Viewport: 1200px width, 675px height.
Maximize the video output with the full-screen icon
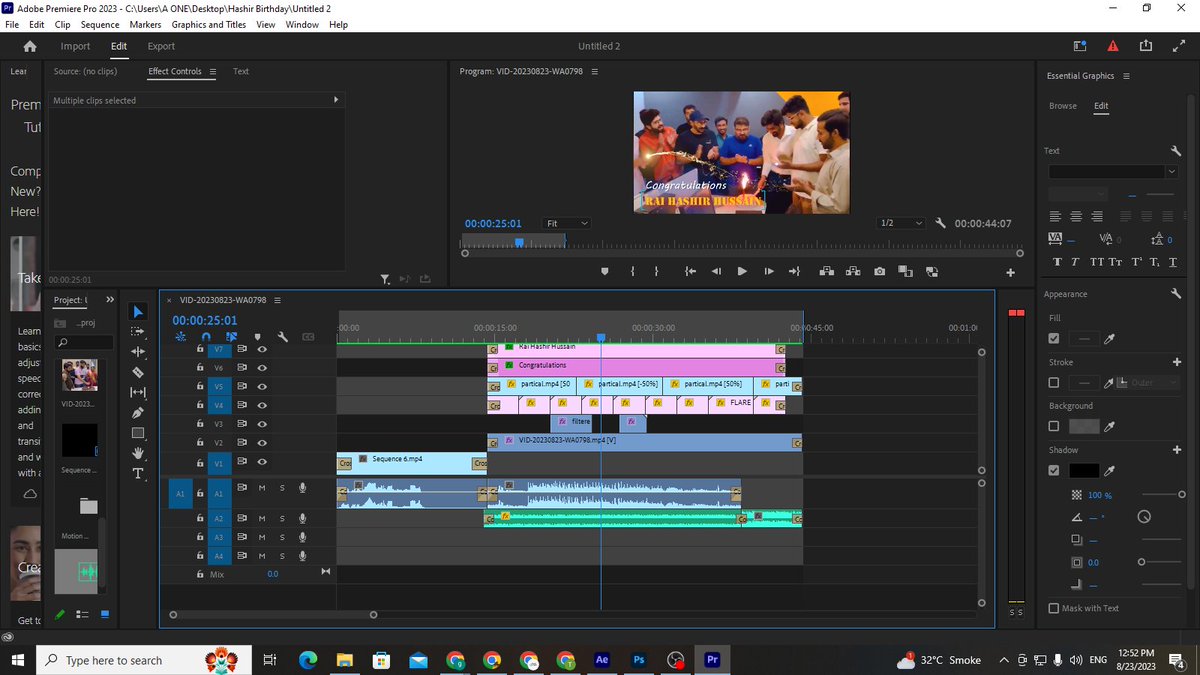click(x=1177, y=46)
